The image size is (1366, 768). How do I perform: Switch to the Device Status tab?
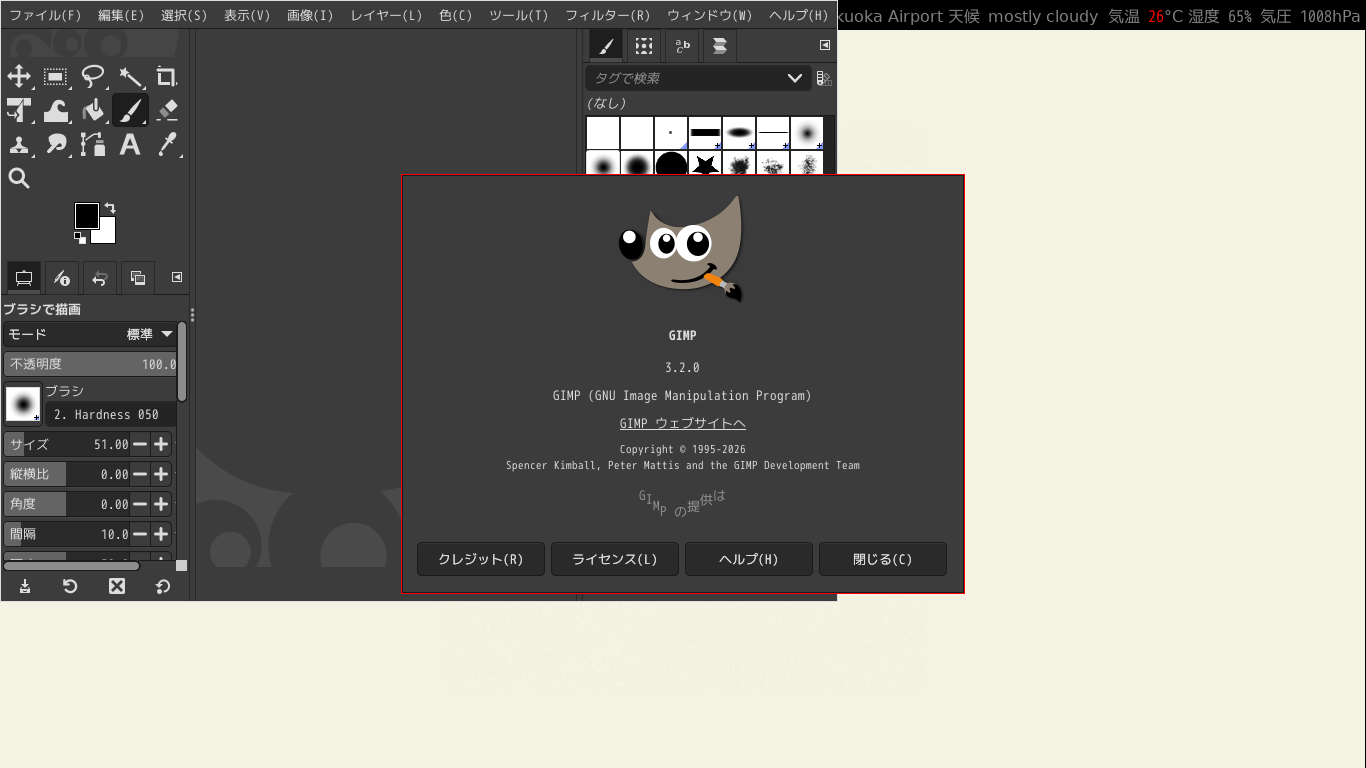tap(62, 278)
